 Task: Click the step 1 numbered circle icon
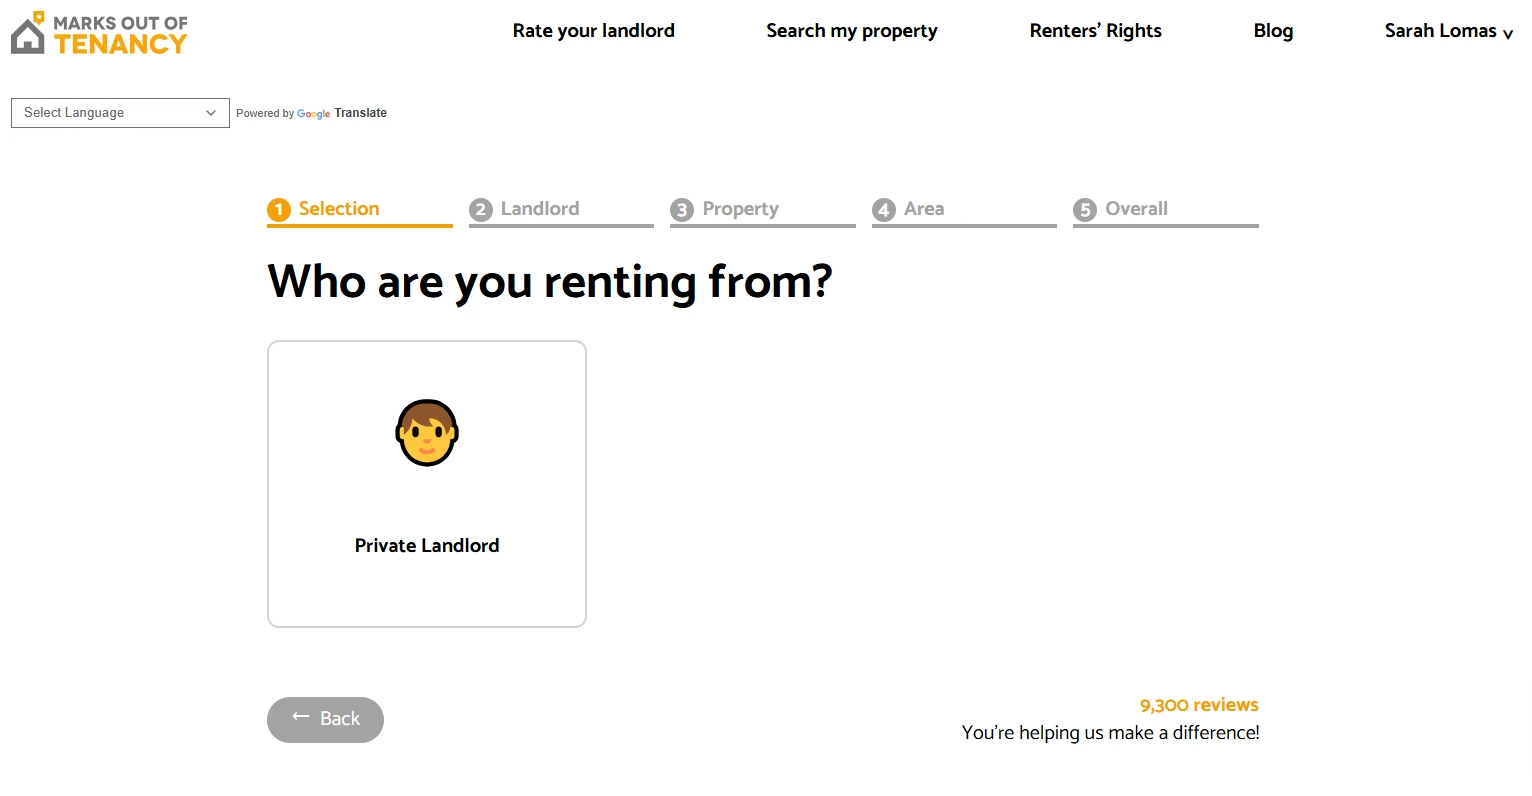tap(279, 210)
